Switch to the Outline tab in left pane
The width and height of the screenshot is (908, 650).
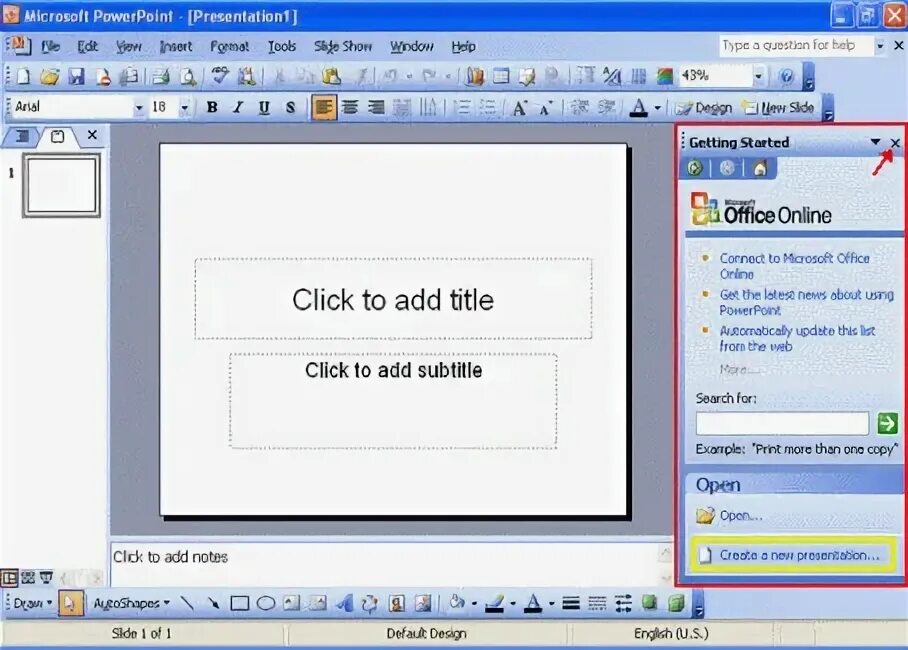coord(22,136)
